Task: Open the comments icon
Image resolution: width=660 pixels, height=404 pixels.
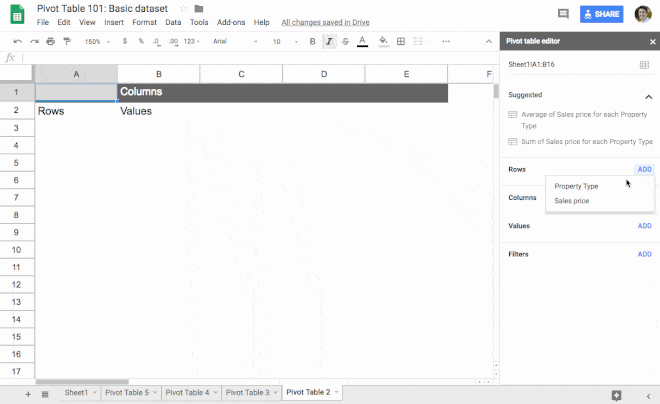Action: pos(563,14)
